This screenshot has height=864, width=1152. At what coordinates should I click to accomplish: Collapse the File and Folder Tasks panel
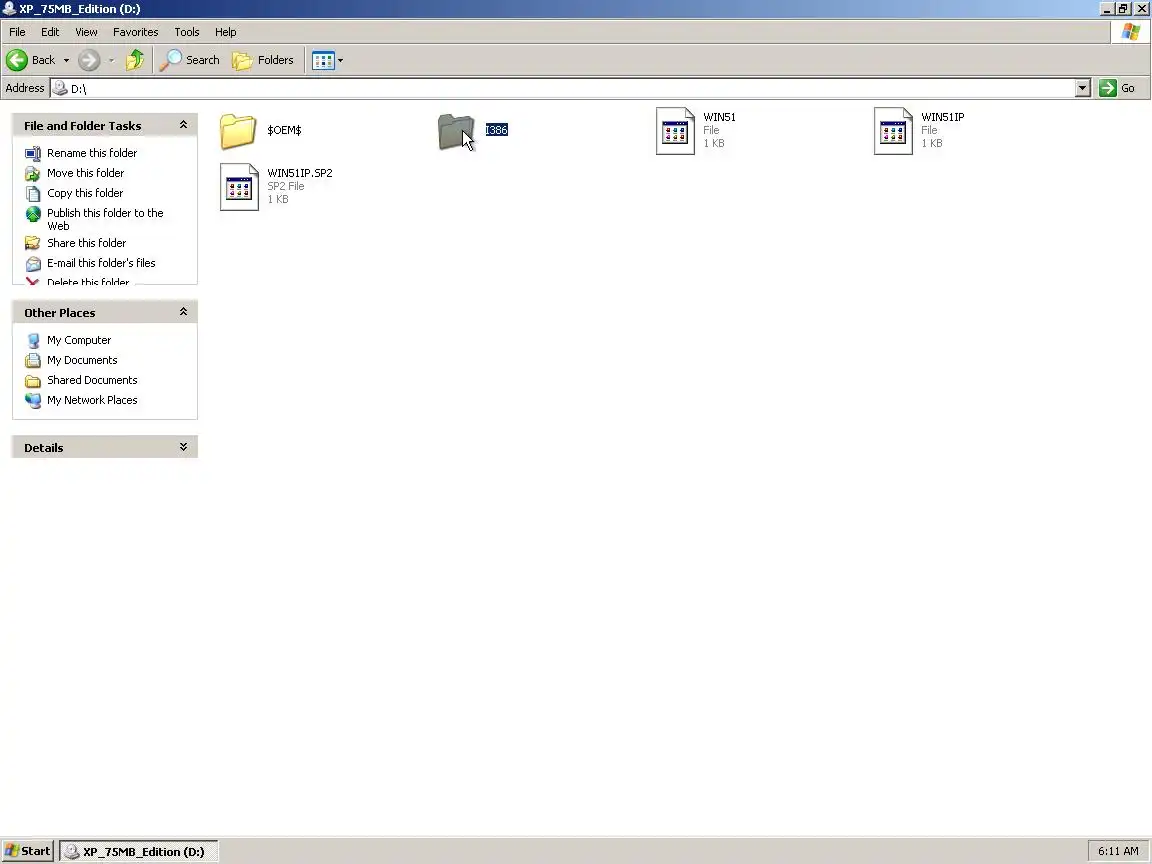[x=183, y=125]
